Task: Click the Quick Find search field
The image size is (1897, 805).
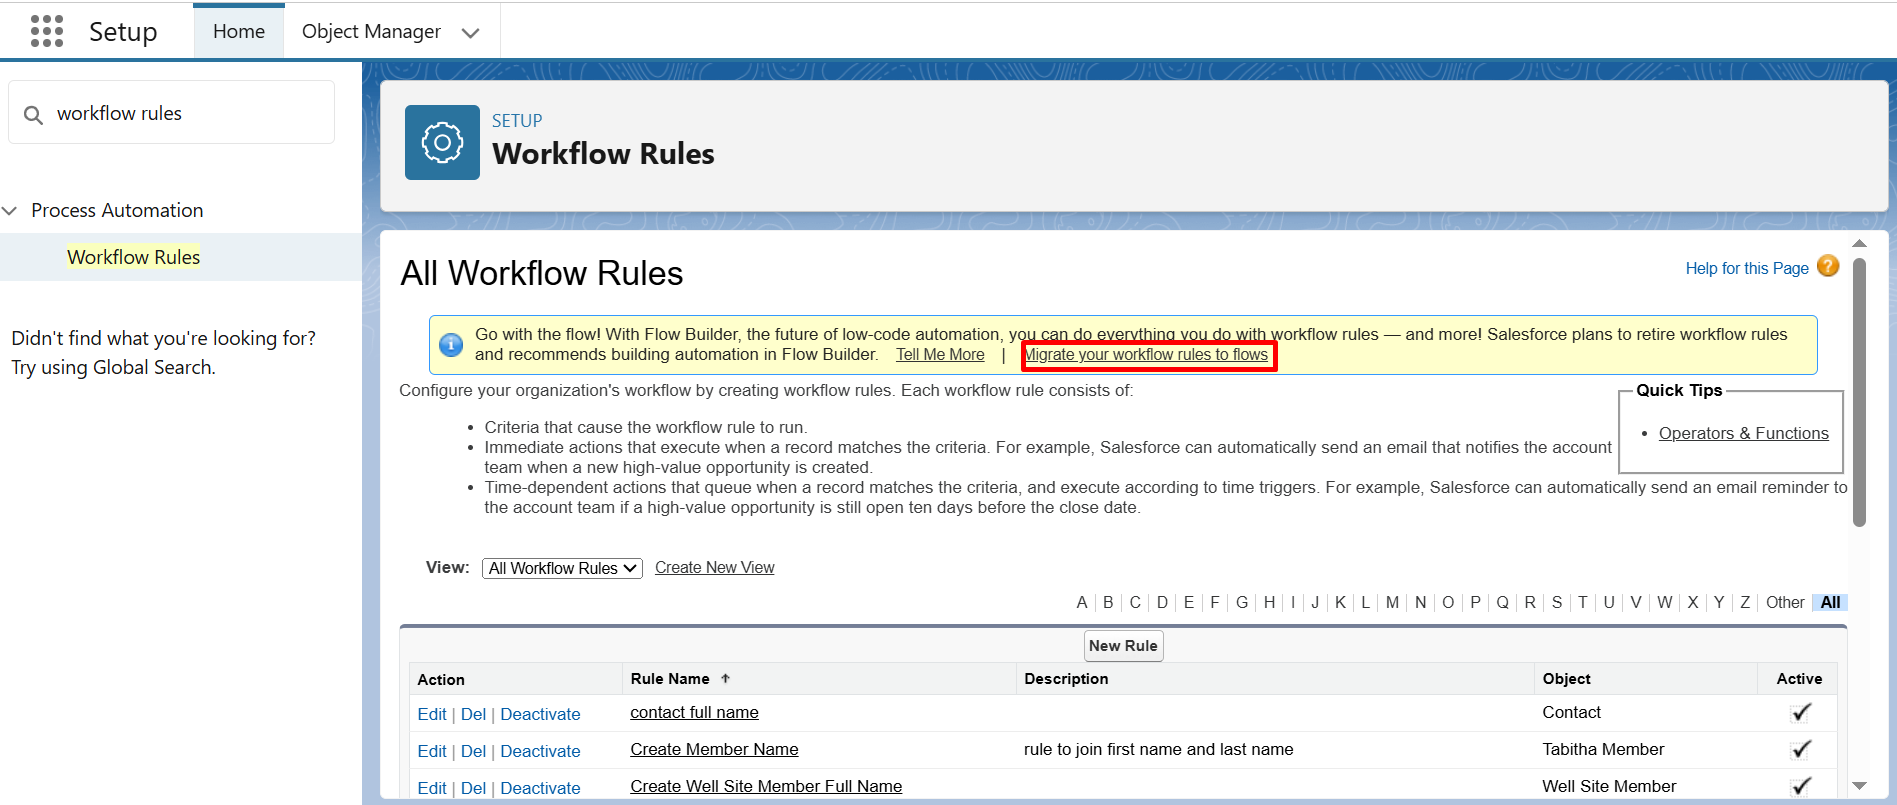Action: pos(171,113)
